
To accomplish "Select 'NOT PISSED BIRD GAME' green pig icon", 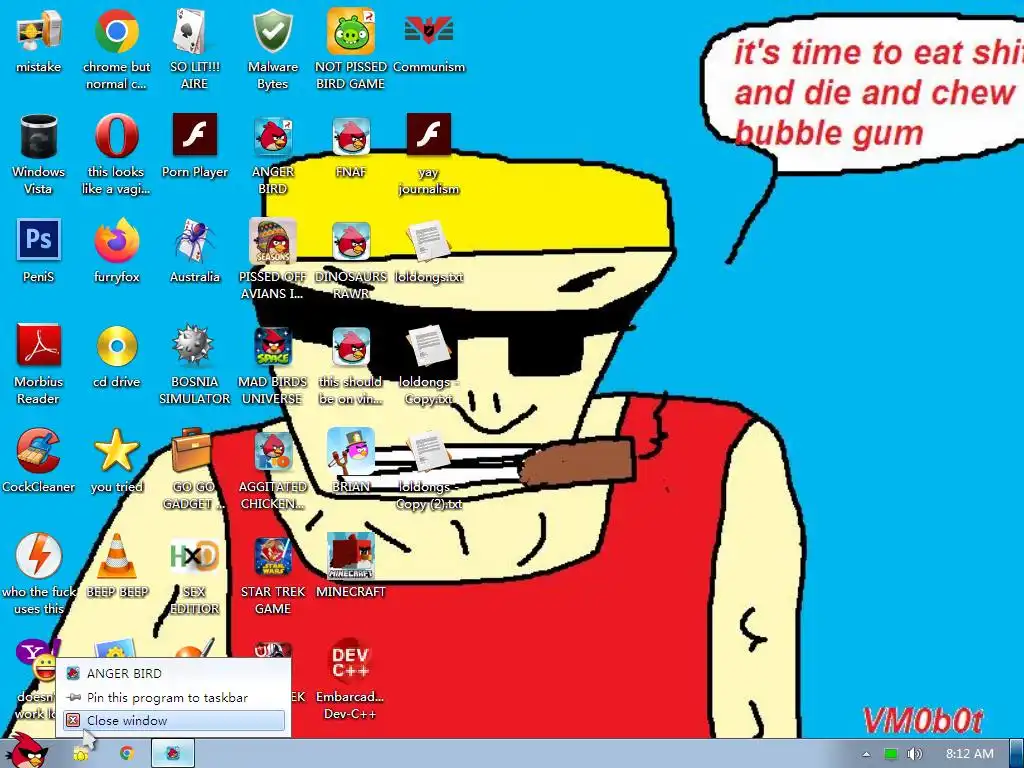I will 351,49.
